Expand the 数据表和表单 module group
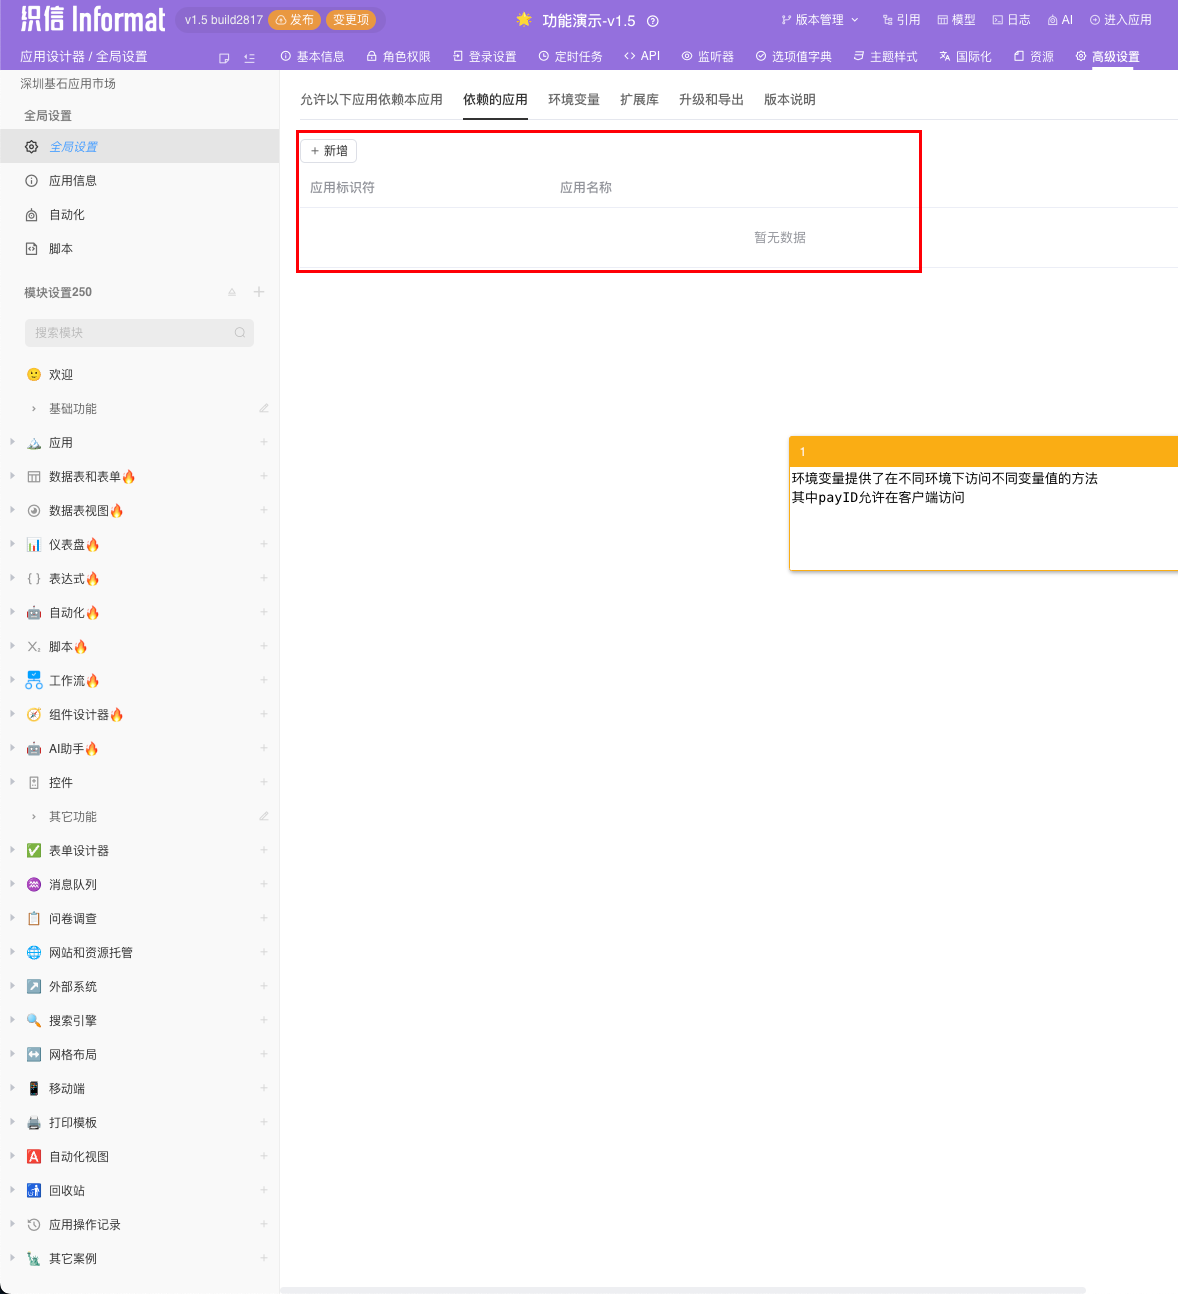The width and height of the screenshot is (1178, 1294). click(x=11, y=476)
